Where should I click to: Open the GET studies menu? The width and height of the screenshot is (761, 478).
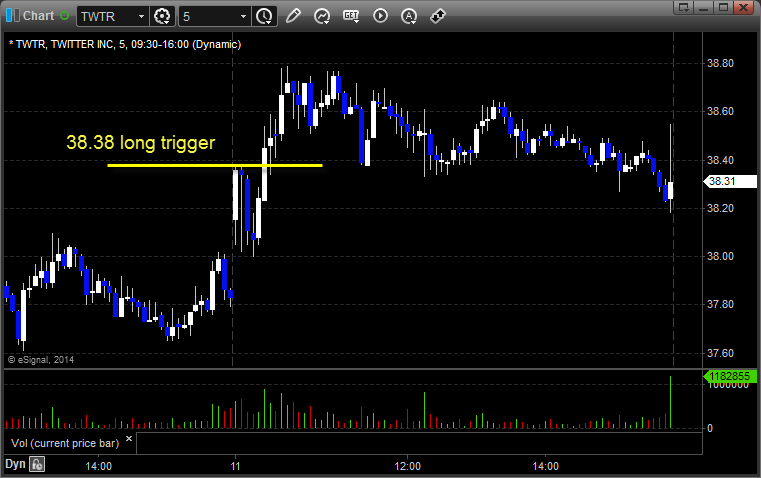[351, 16]
